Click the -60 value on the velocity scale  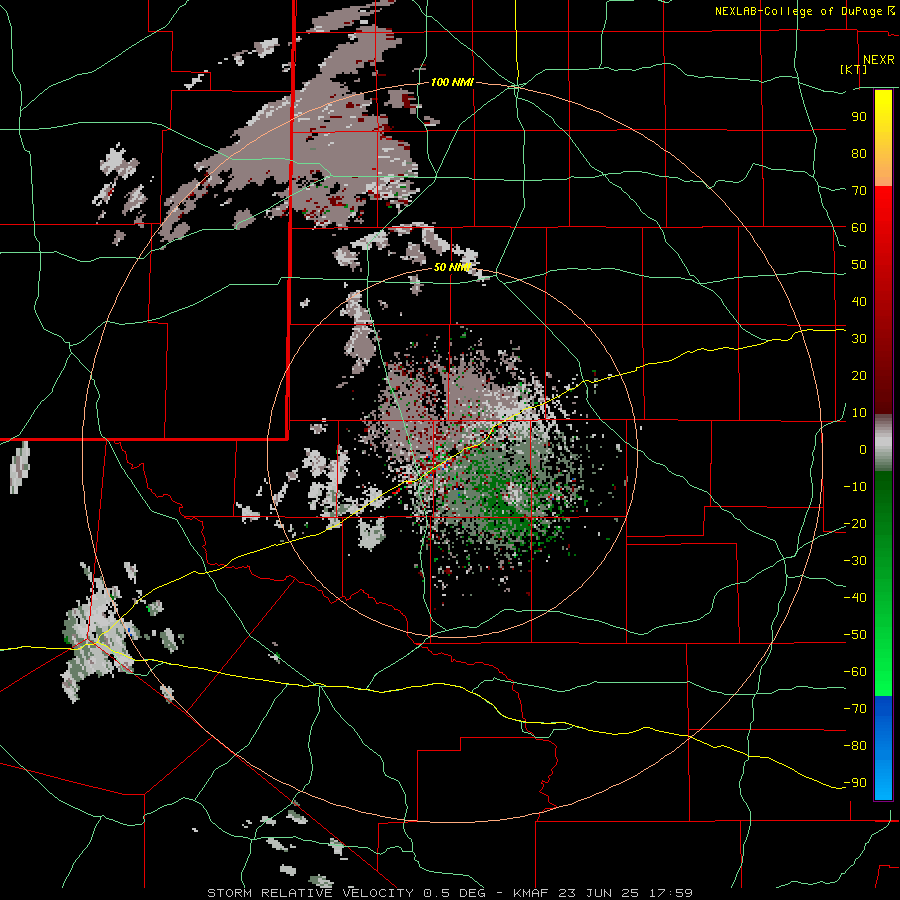(855, 672)
